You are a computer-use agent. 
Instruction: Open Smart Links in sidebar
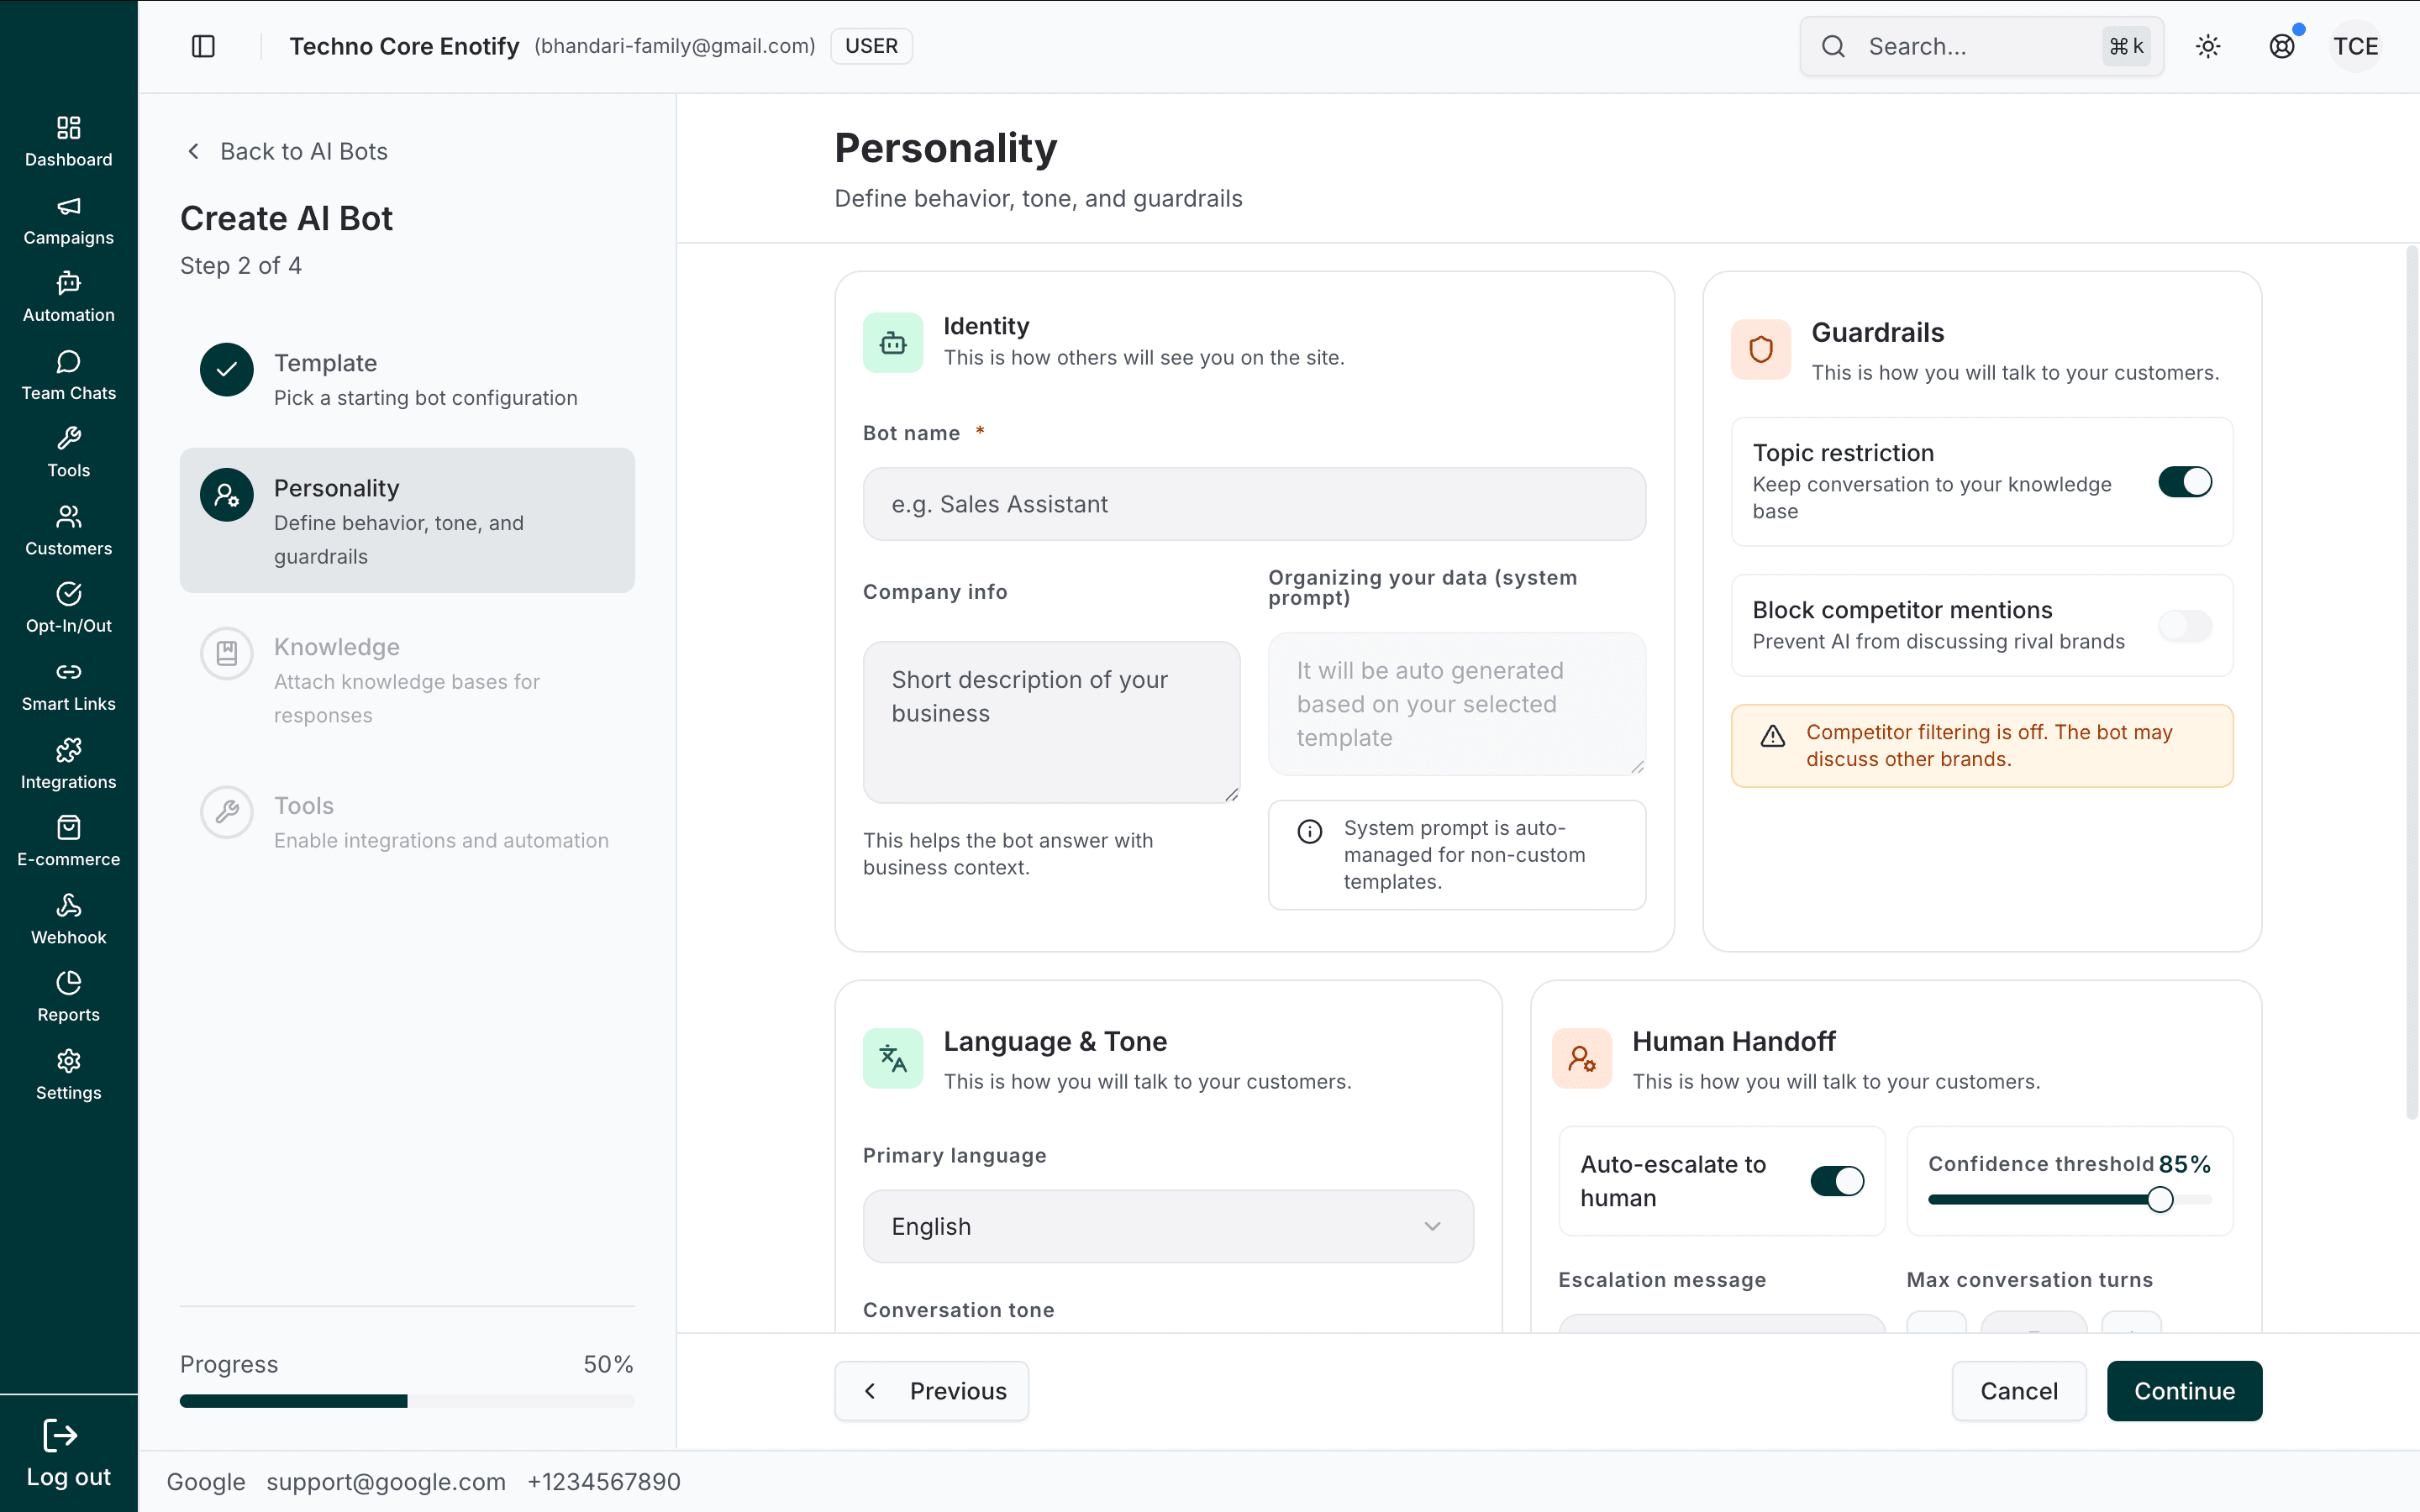click(68, 686)
